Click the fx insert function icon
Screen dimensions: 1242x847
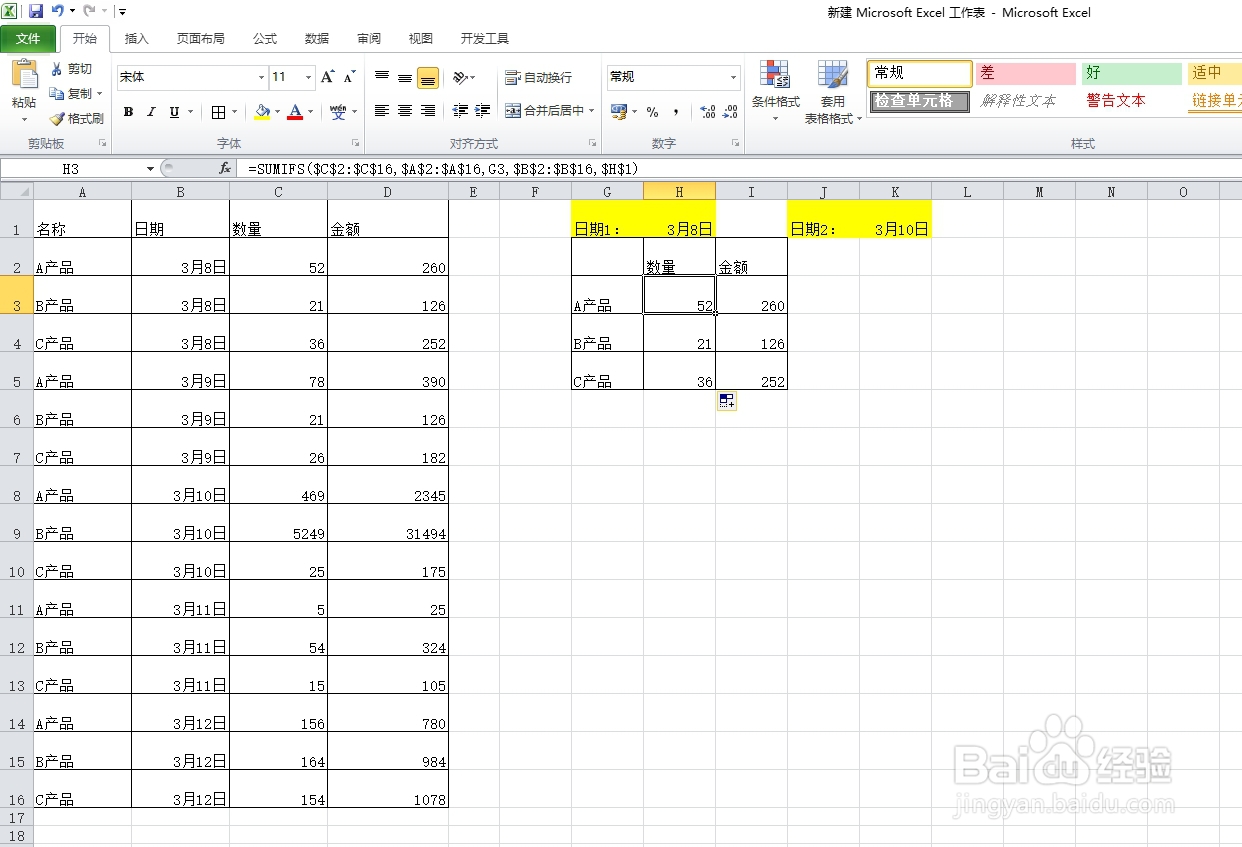click(x=225, y=169)
